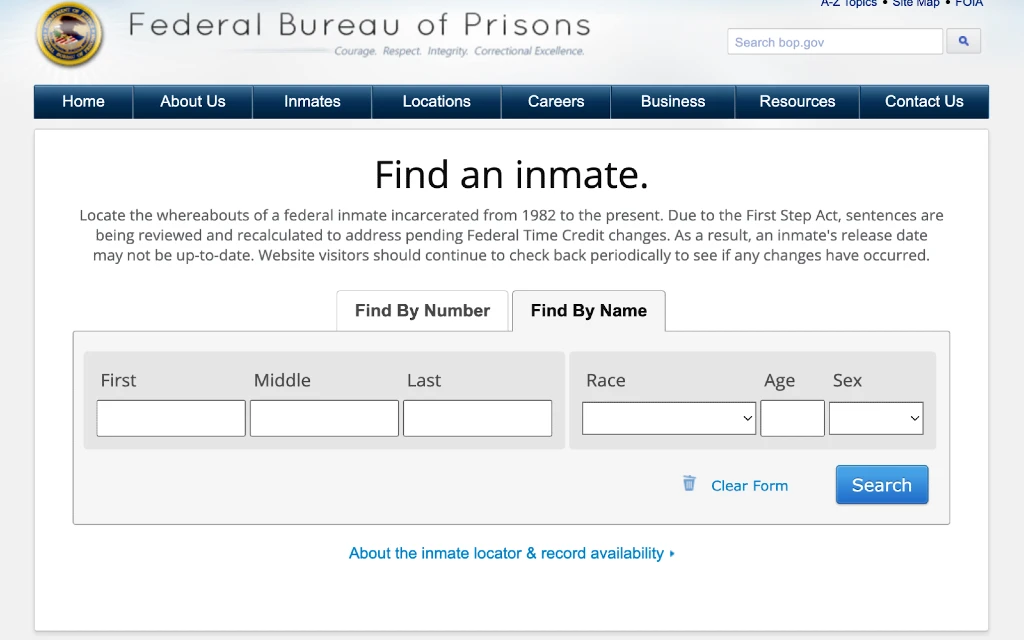Viewport: 1024px width, 640px height.
Task: Click the Clear Form link
Action: [749, 486]
